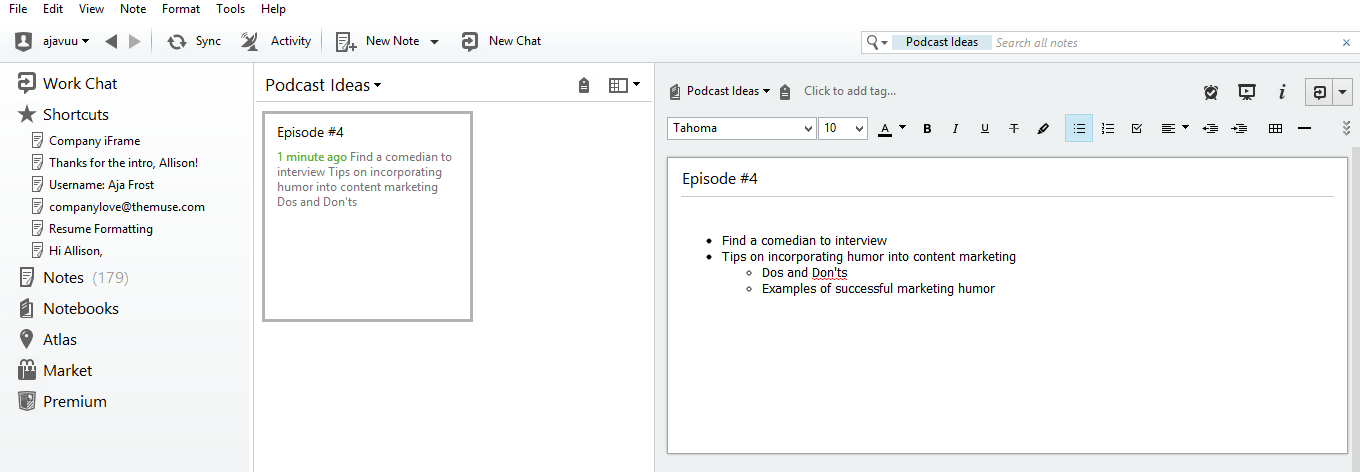The image size is (1360, 472).
Task: Toggle italic formatting
Action: tap(955, 128)
